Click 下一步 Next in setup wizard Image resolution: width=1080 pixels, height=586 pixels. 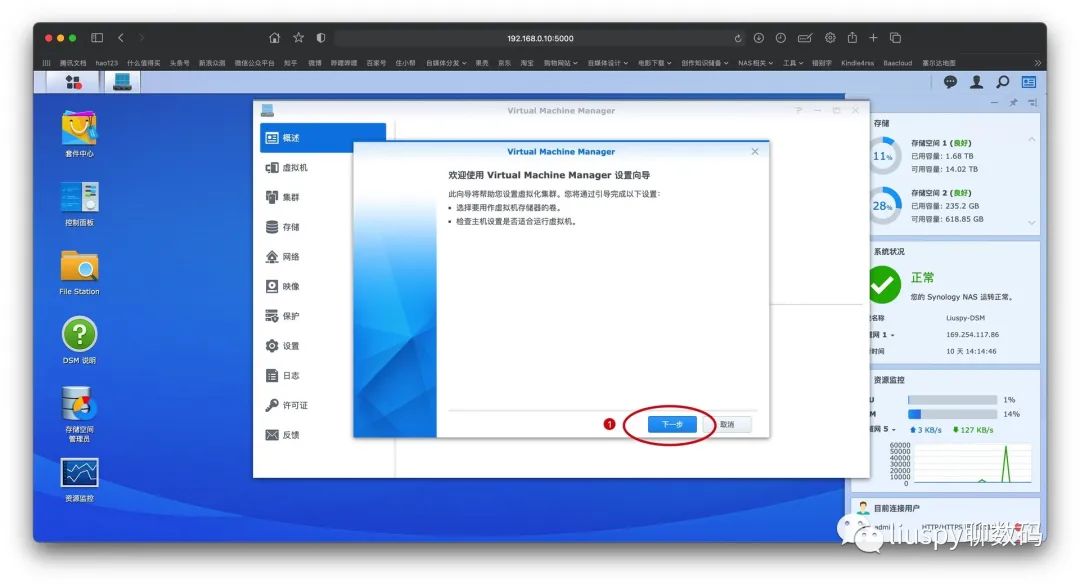coord(672,424)
